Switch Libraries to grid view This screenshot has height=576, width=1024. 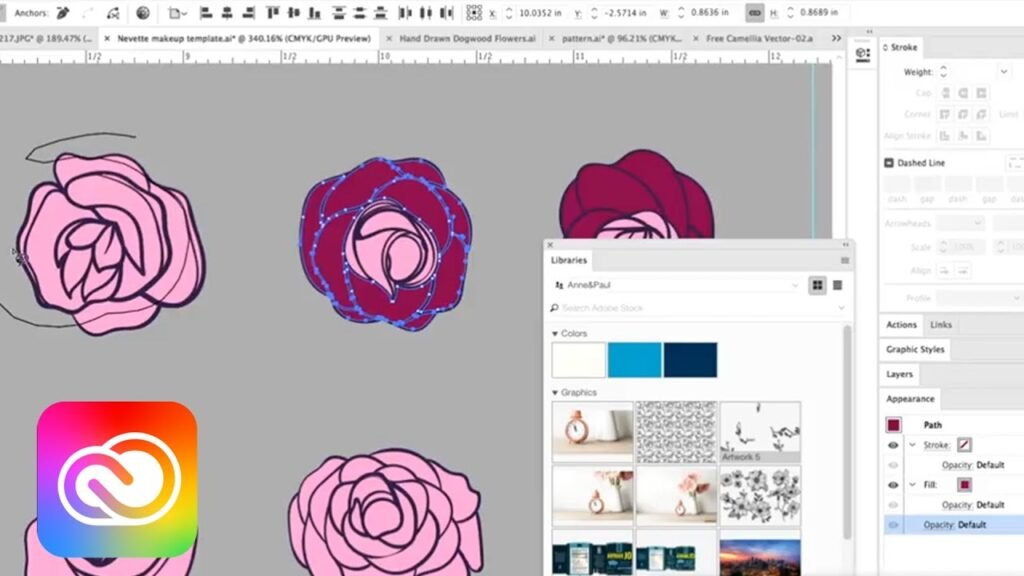[x=817, y=285]
